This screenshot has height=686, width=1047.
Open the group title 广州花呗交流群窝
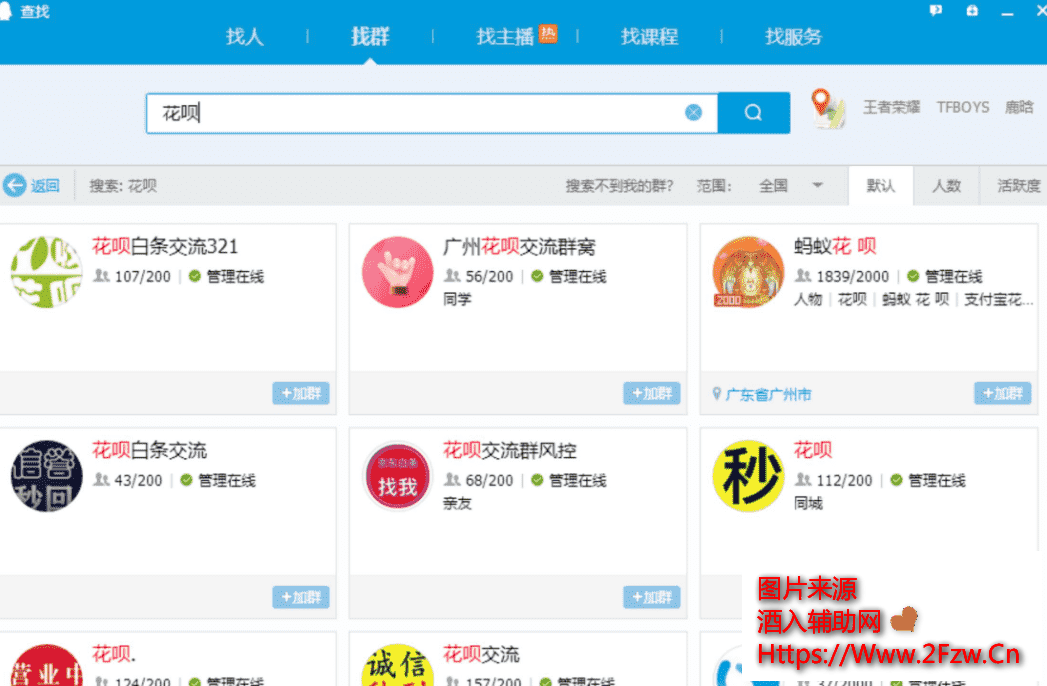click(519, 246)
